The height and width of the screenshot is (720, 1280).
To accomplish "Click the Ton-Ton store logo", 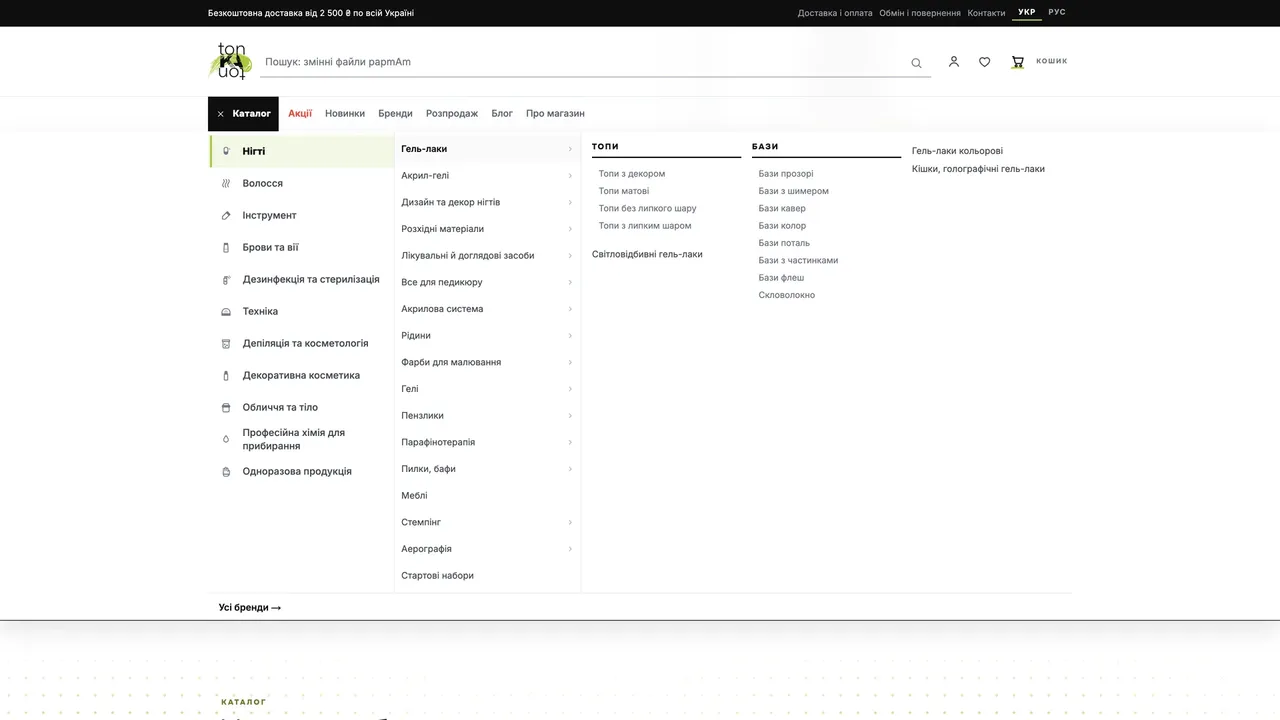I will pyautogui.click(x=230, y=61).
